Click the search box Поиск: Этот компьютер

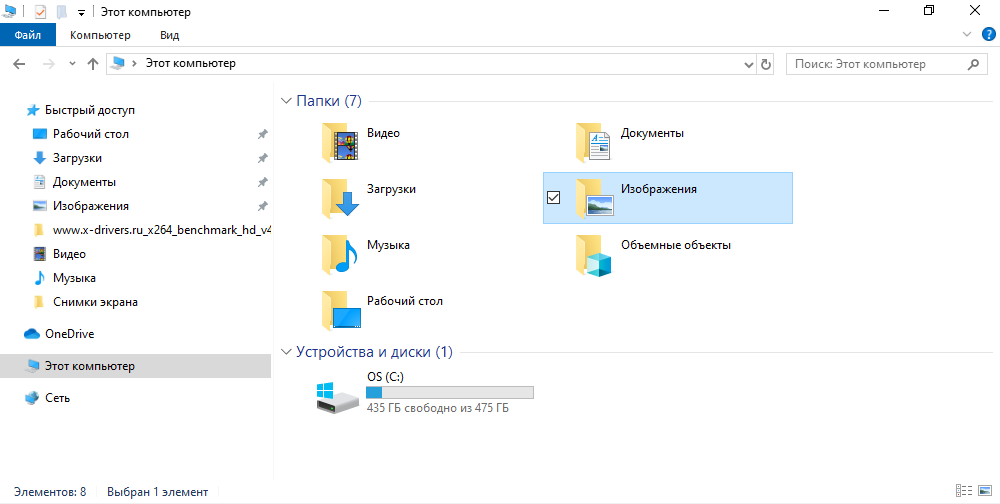point(875,64)
